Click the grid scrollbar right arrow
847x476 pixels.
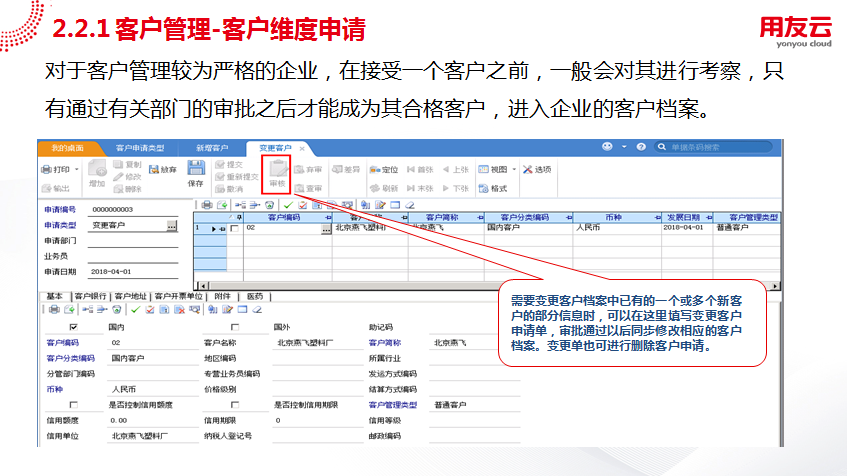[775, 286]
